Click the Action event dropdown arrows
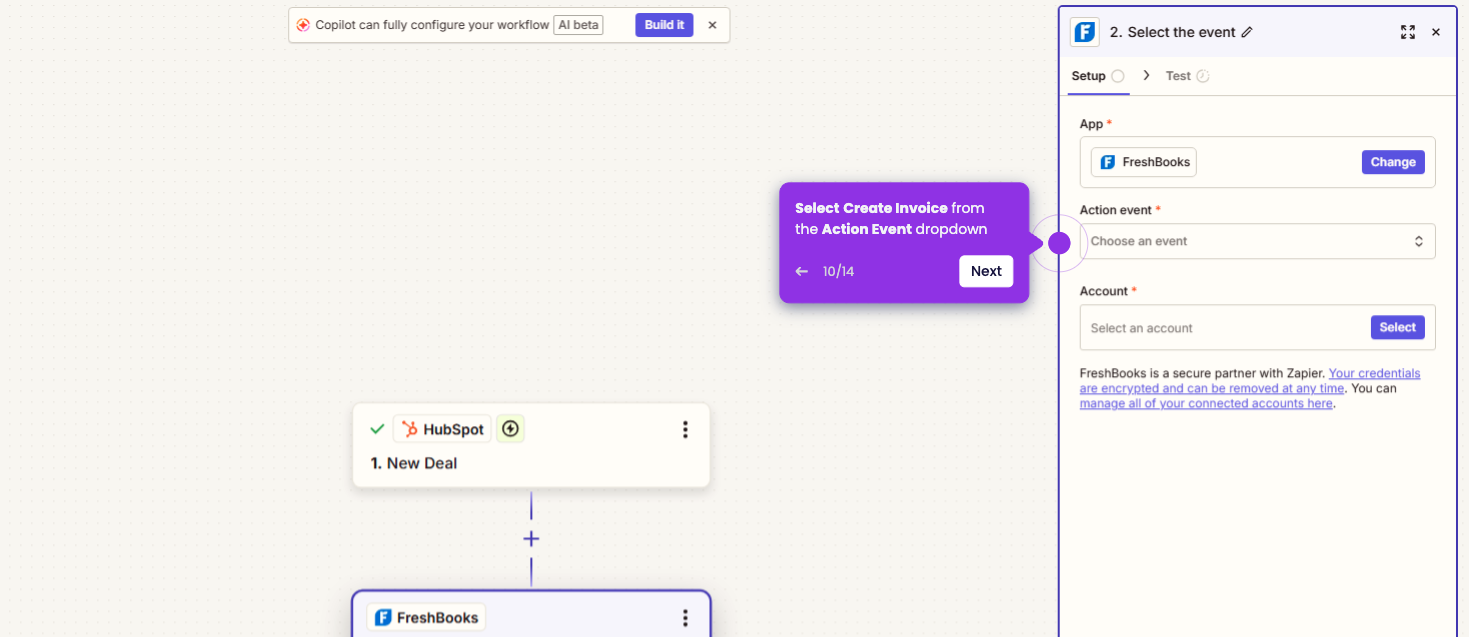This screenshot has height=637, width=1469. tap(1418, 241)
